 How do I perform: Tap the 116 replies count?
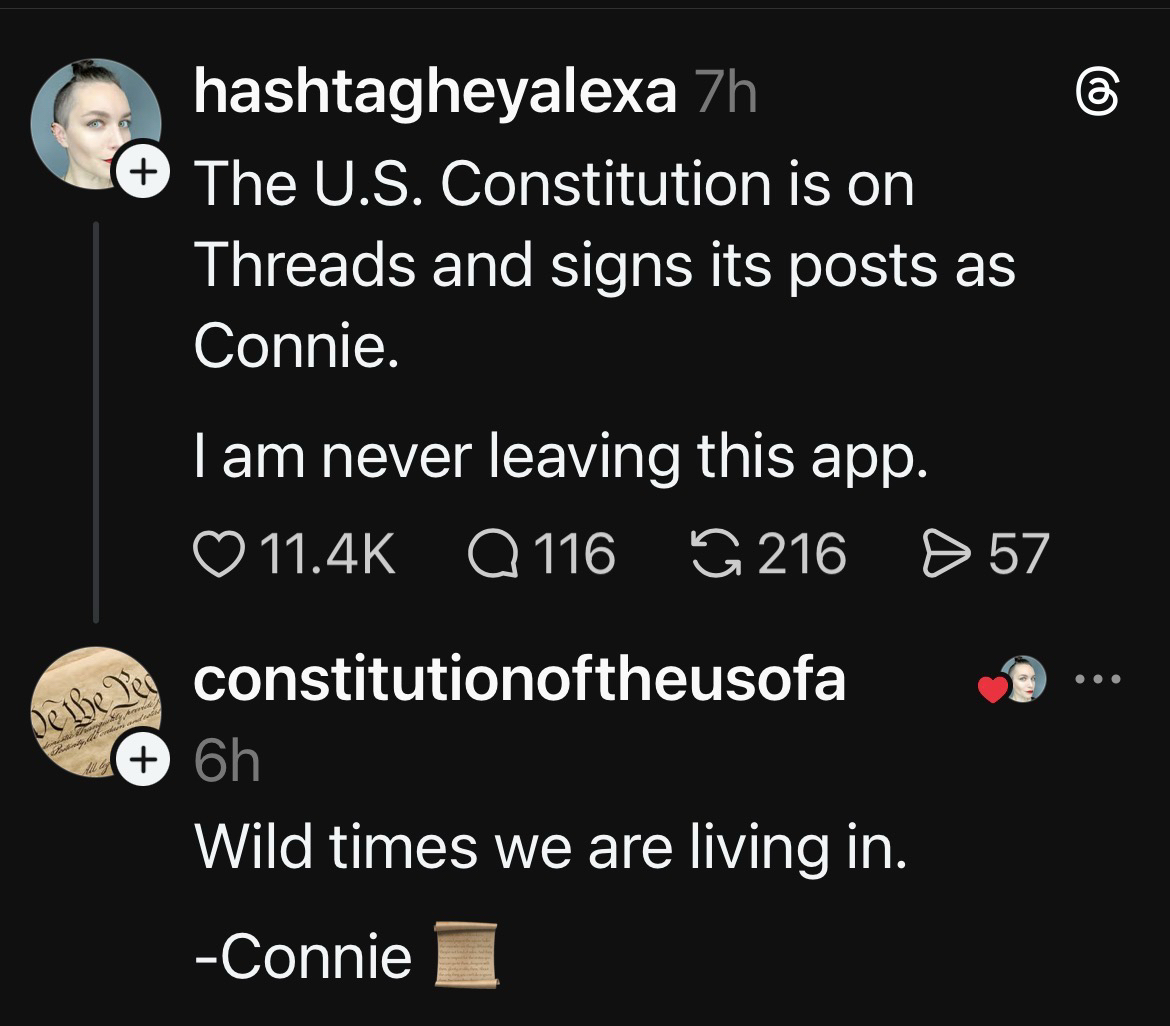574,554
